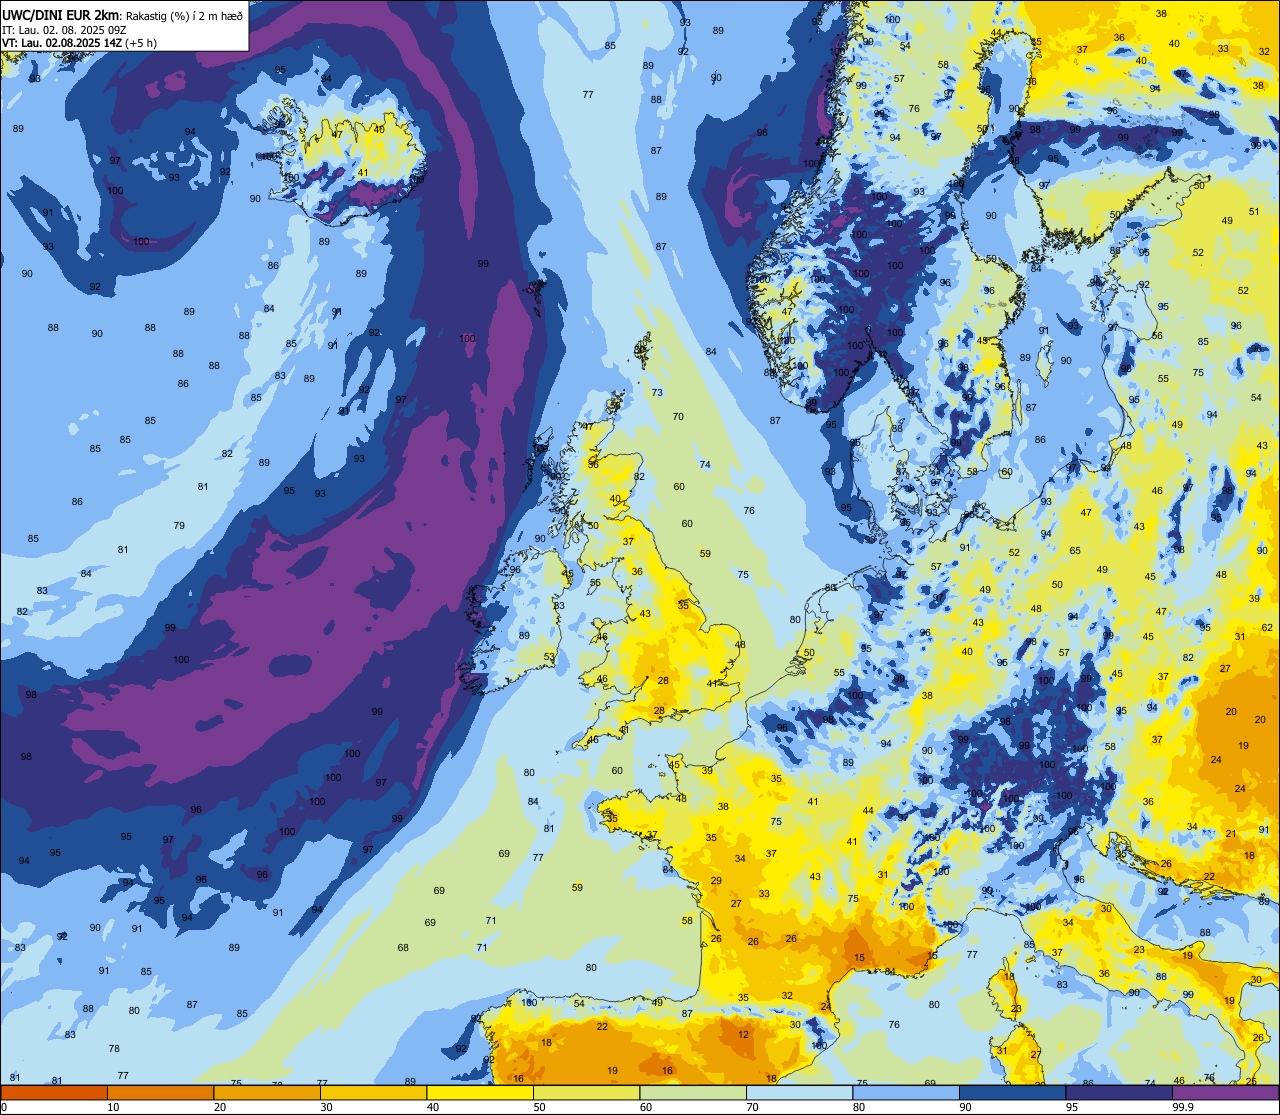Viewport: 1280px width, 1115px height.
Task: Click the '51' humidity value over western Russia
Action: coord(1254,212)
